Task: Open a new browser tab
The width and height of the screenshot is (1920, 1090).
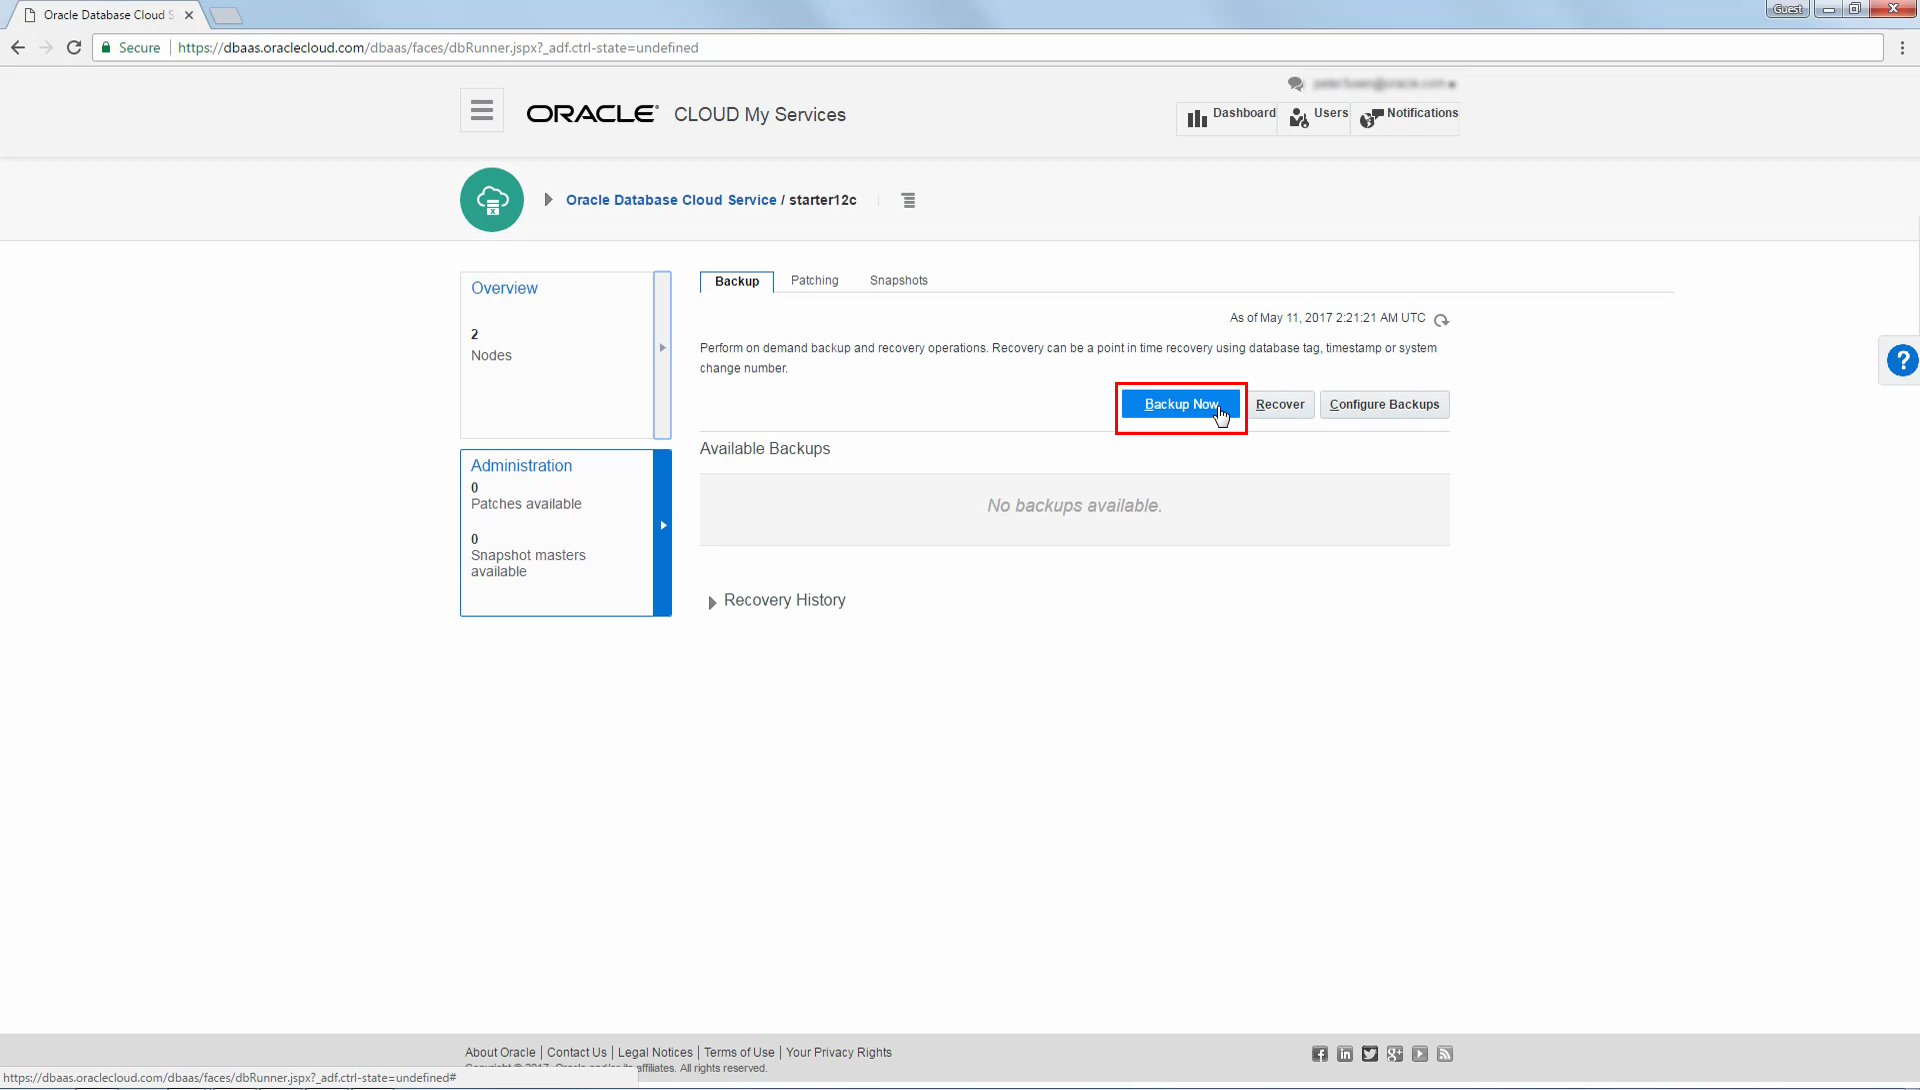Action: coord(226,15)
